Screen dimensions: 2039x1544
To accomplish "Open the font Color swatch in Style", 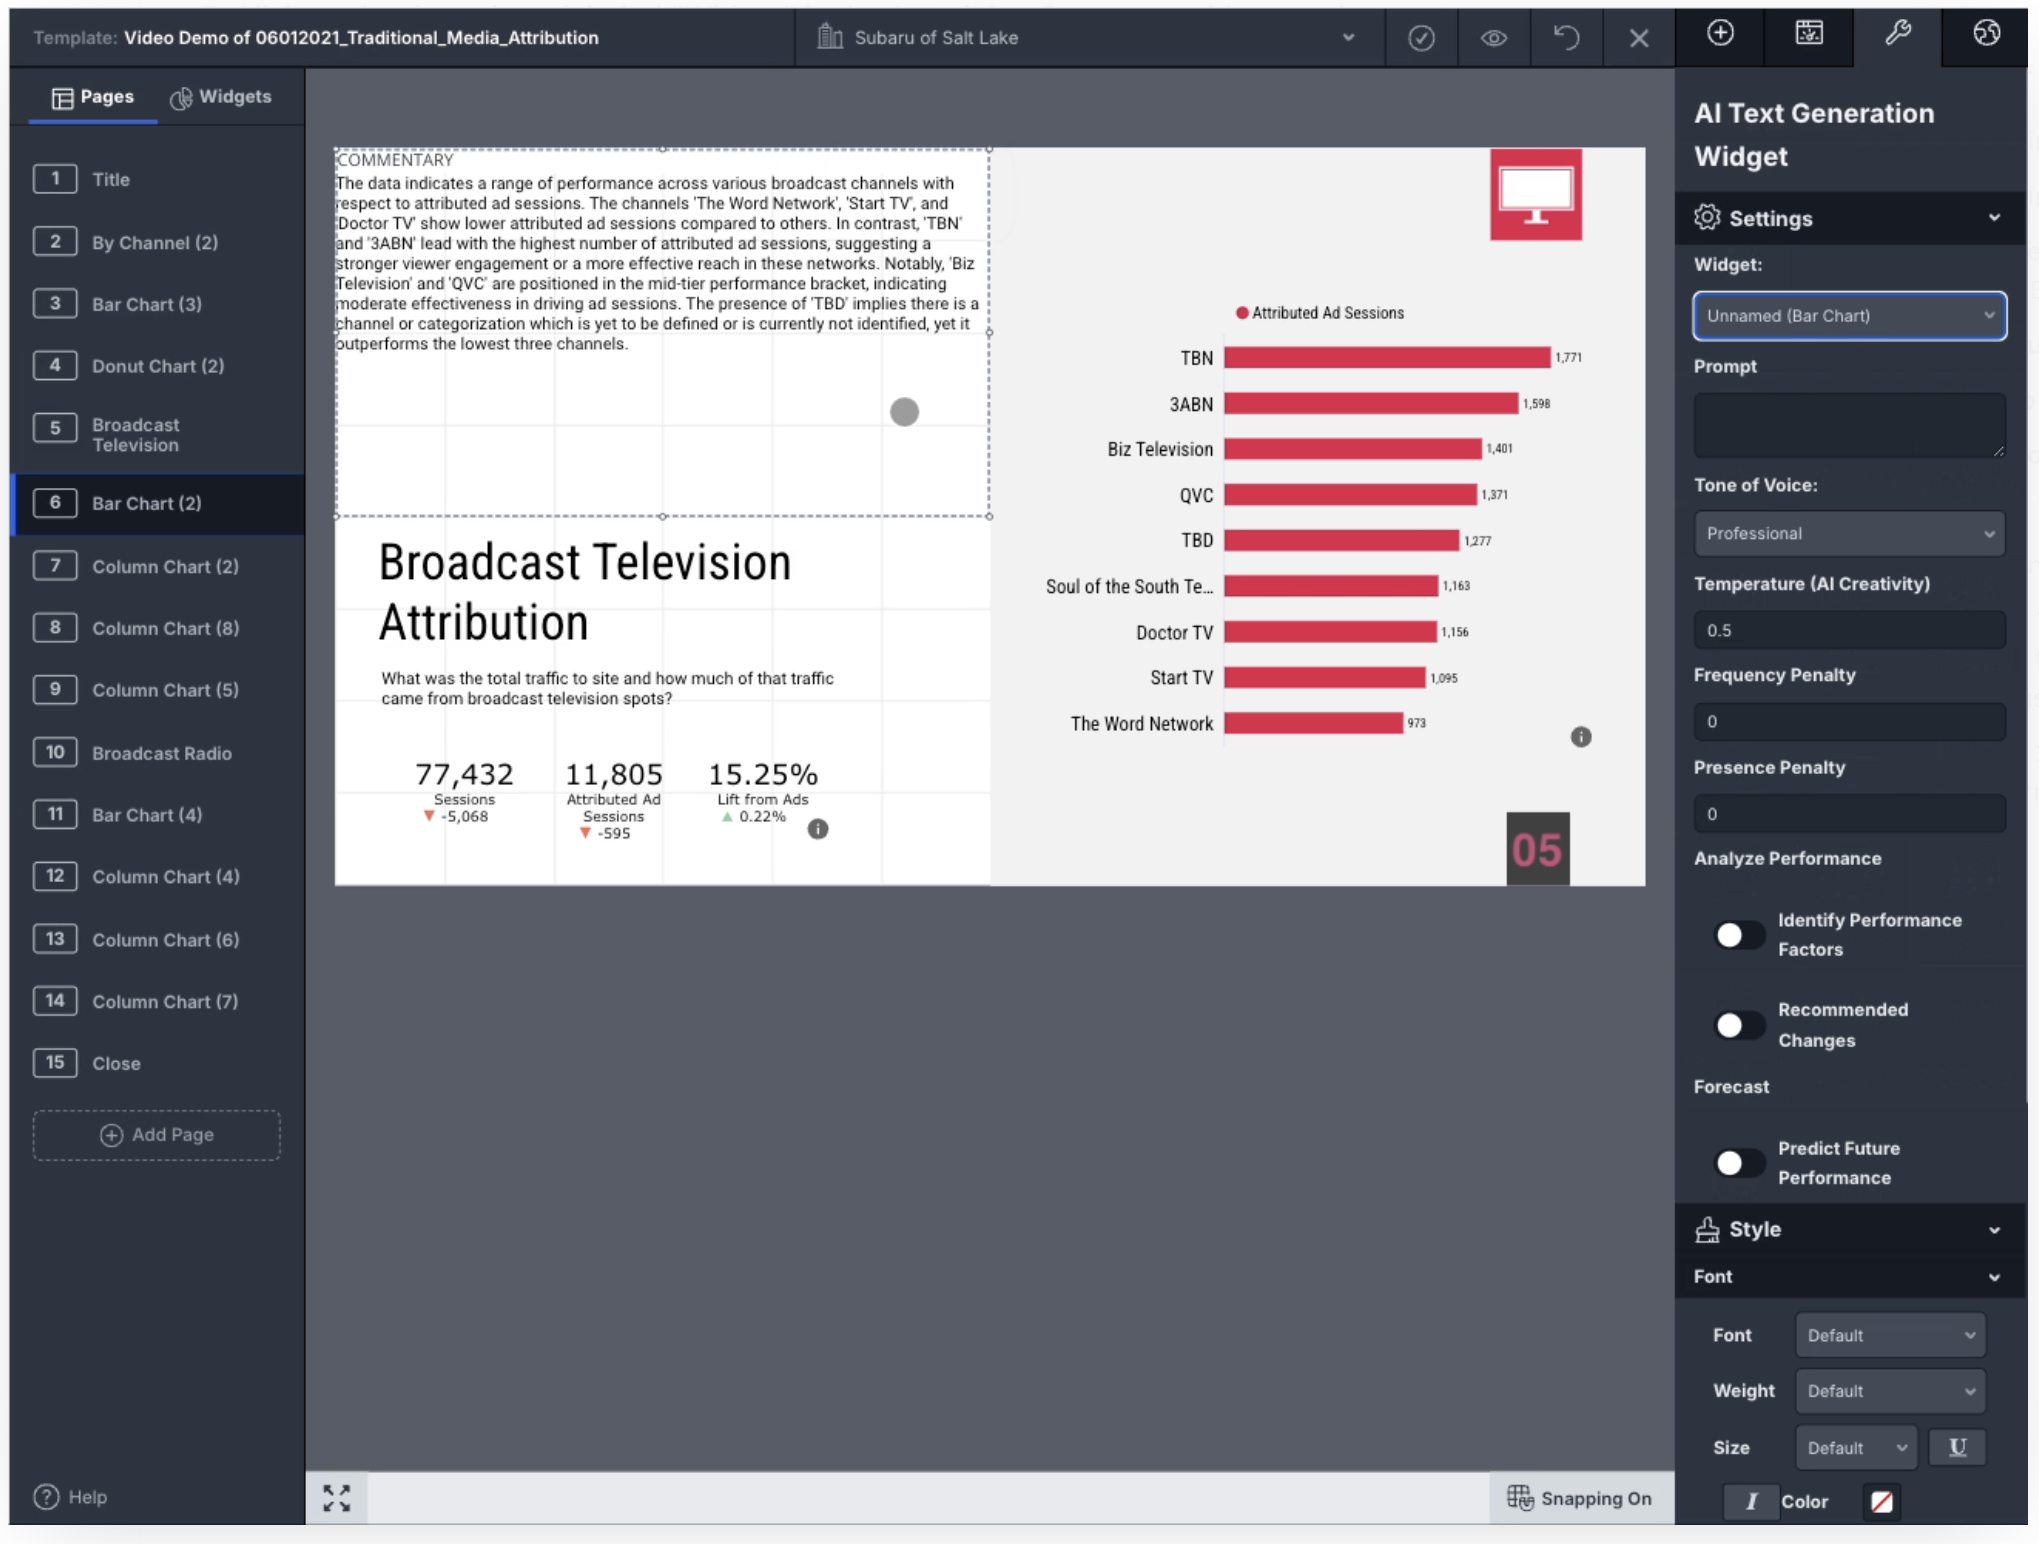I will pyautogui.click(x=1882, y=1501).
